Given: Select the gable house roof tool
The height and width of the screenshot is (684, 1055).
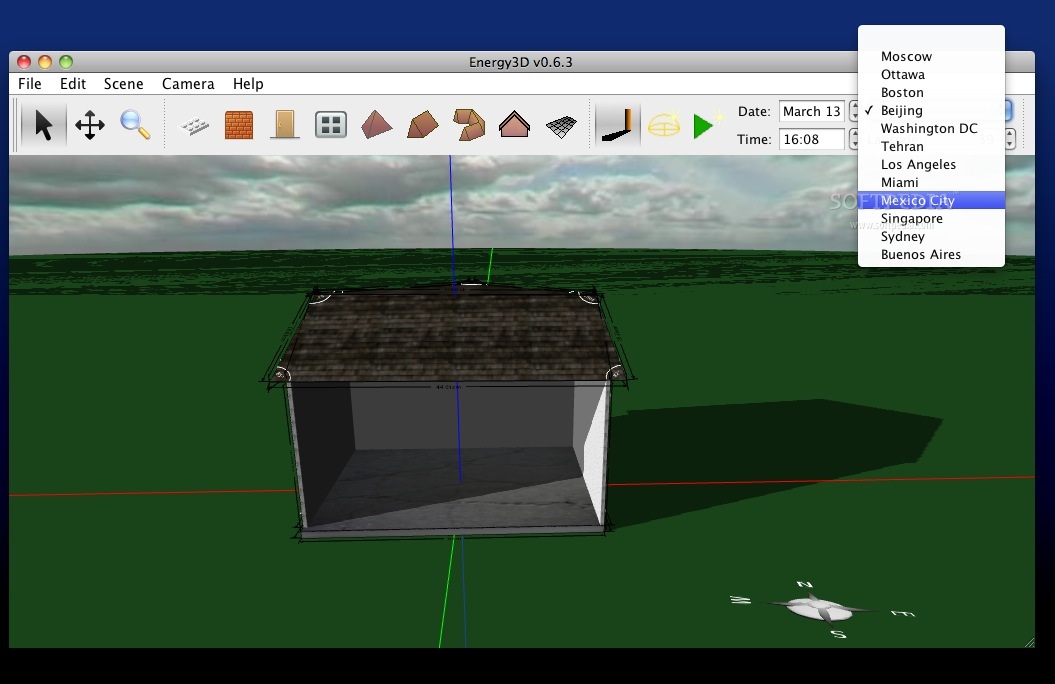Looking at the screenshot, I should point(514,125).
